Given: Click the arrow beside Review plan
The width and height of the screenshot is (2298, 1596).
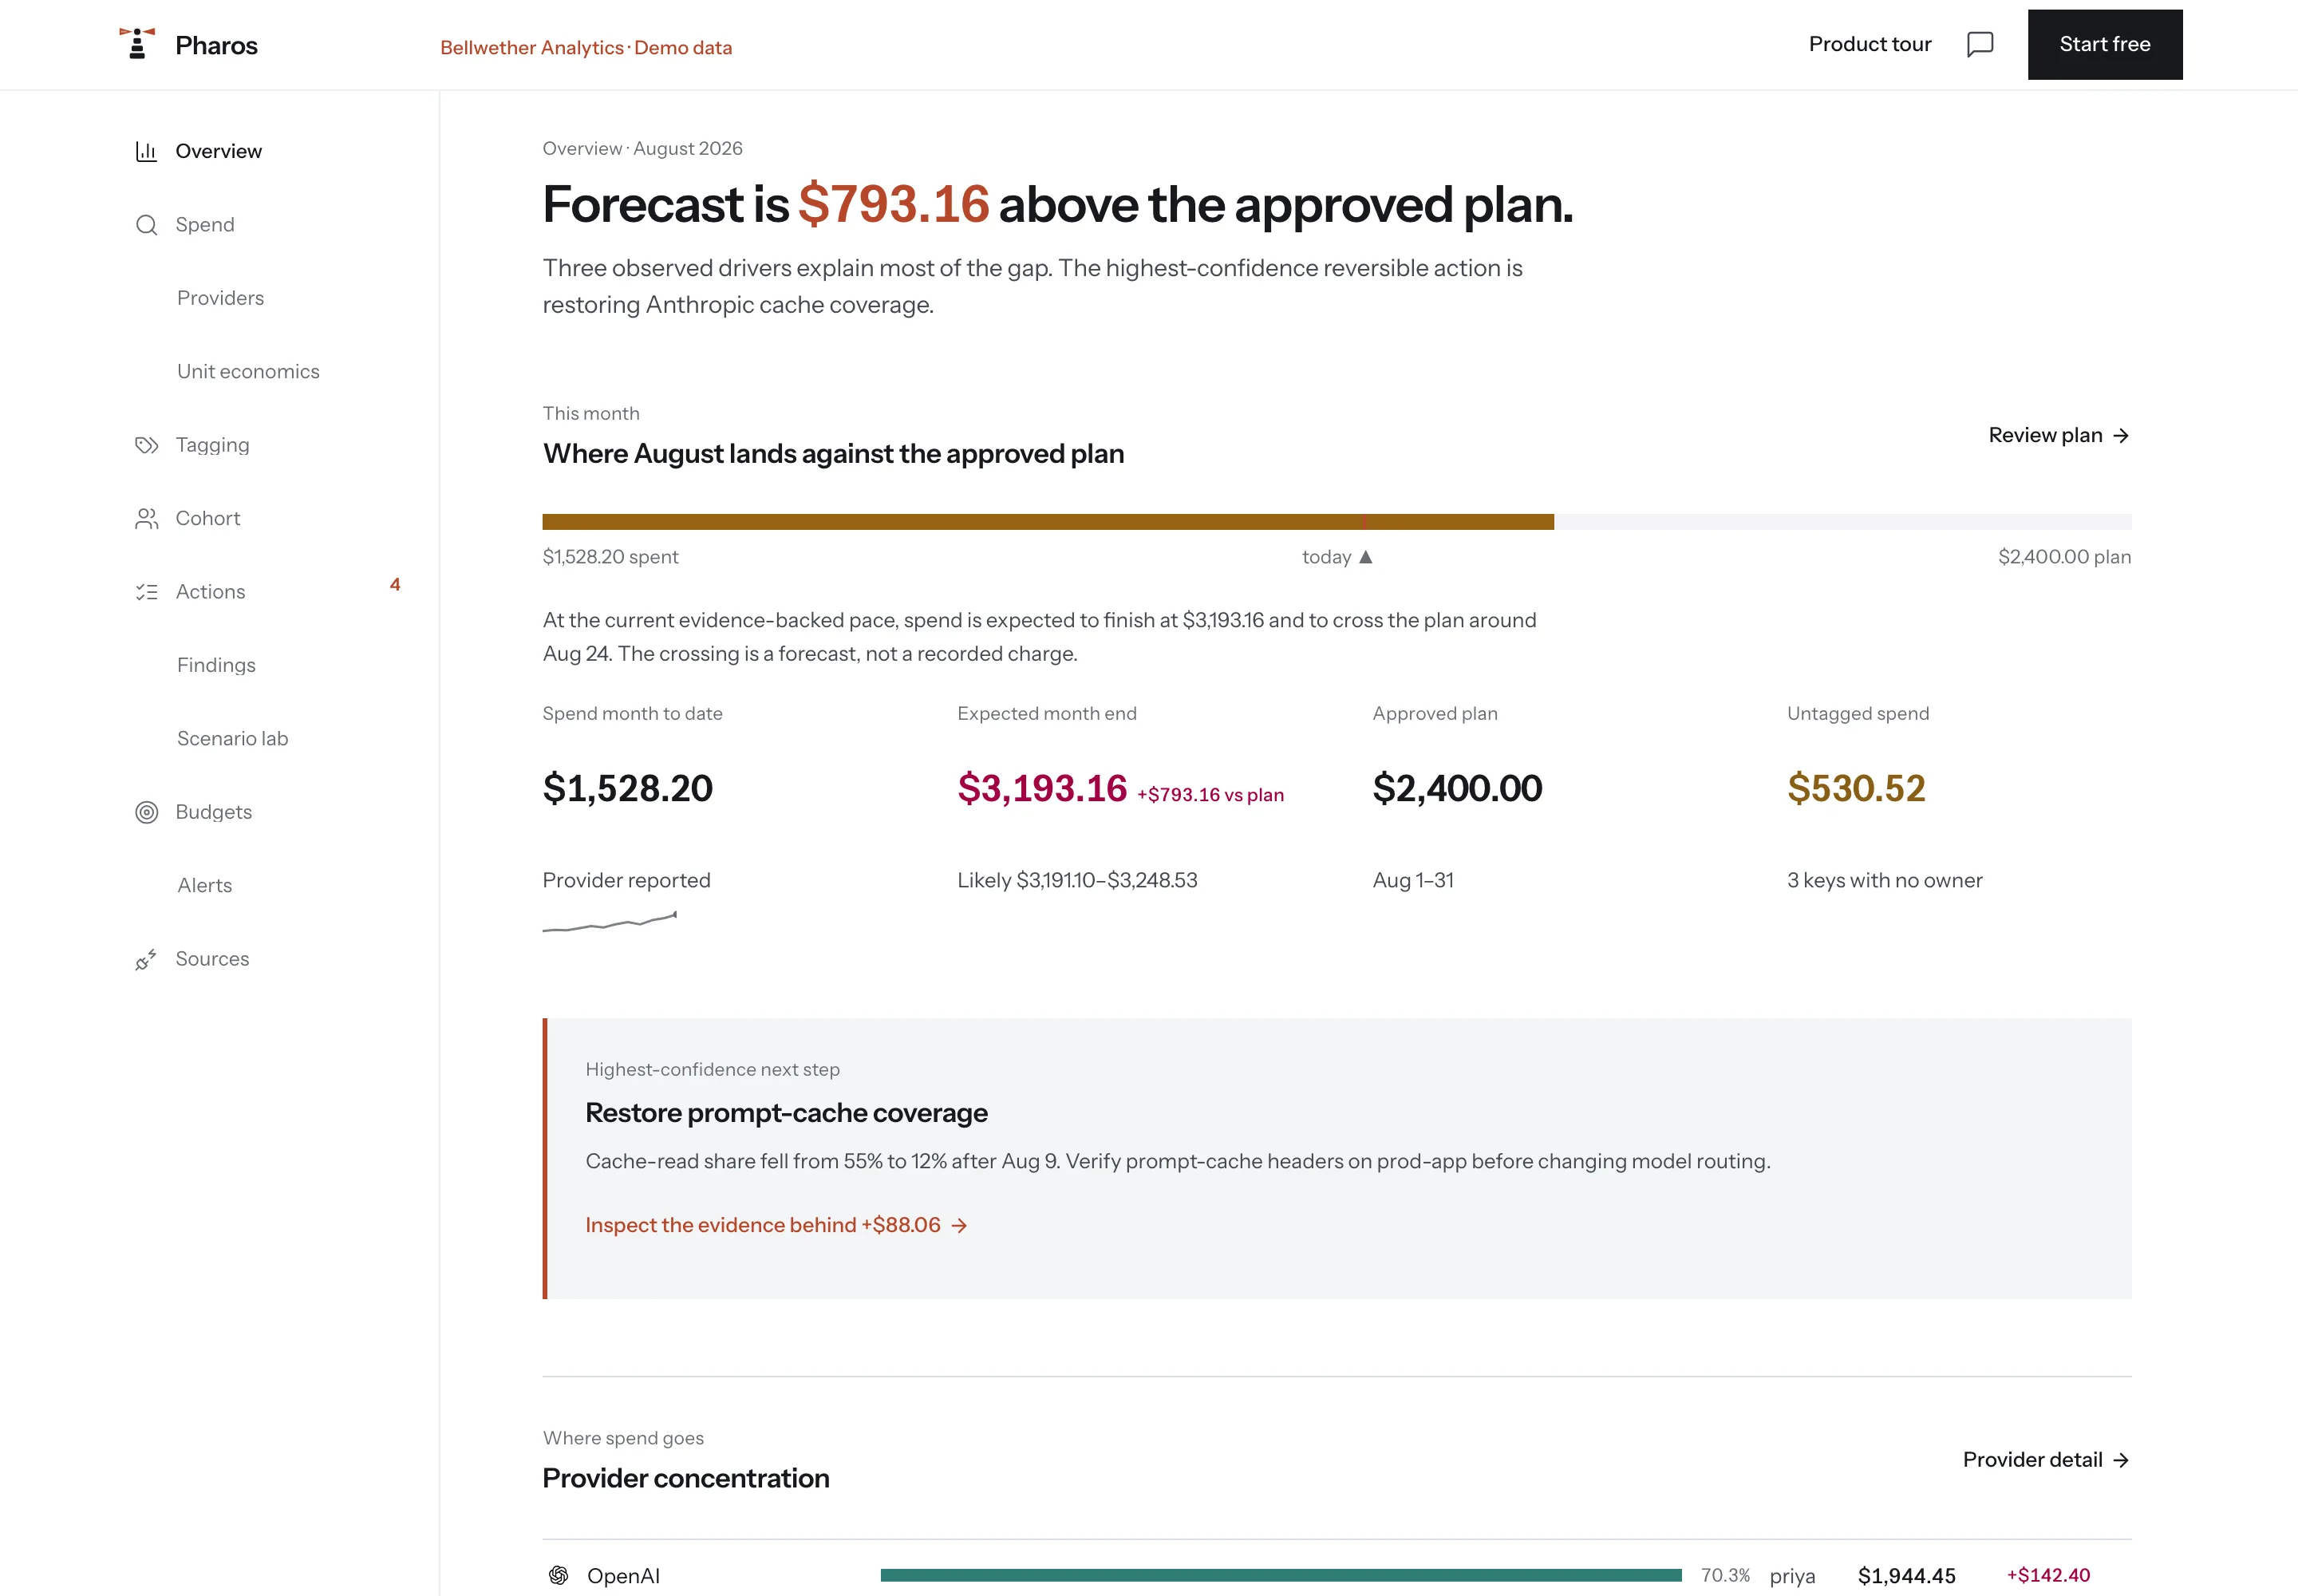Looking at the screenshot, I should pyautogui.click(x=2120, y=436).
